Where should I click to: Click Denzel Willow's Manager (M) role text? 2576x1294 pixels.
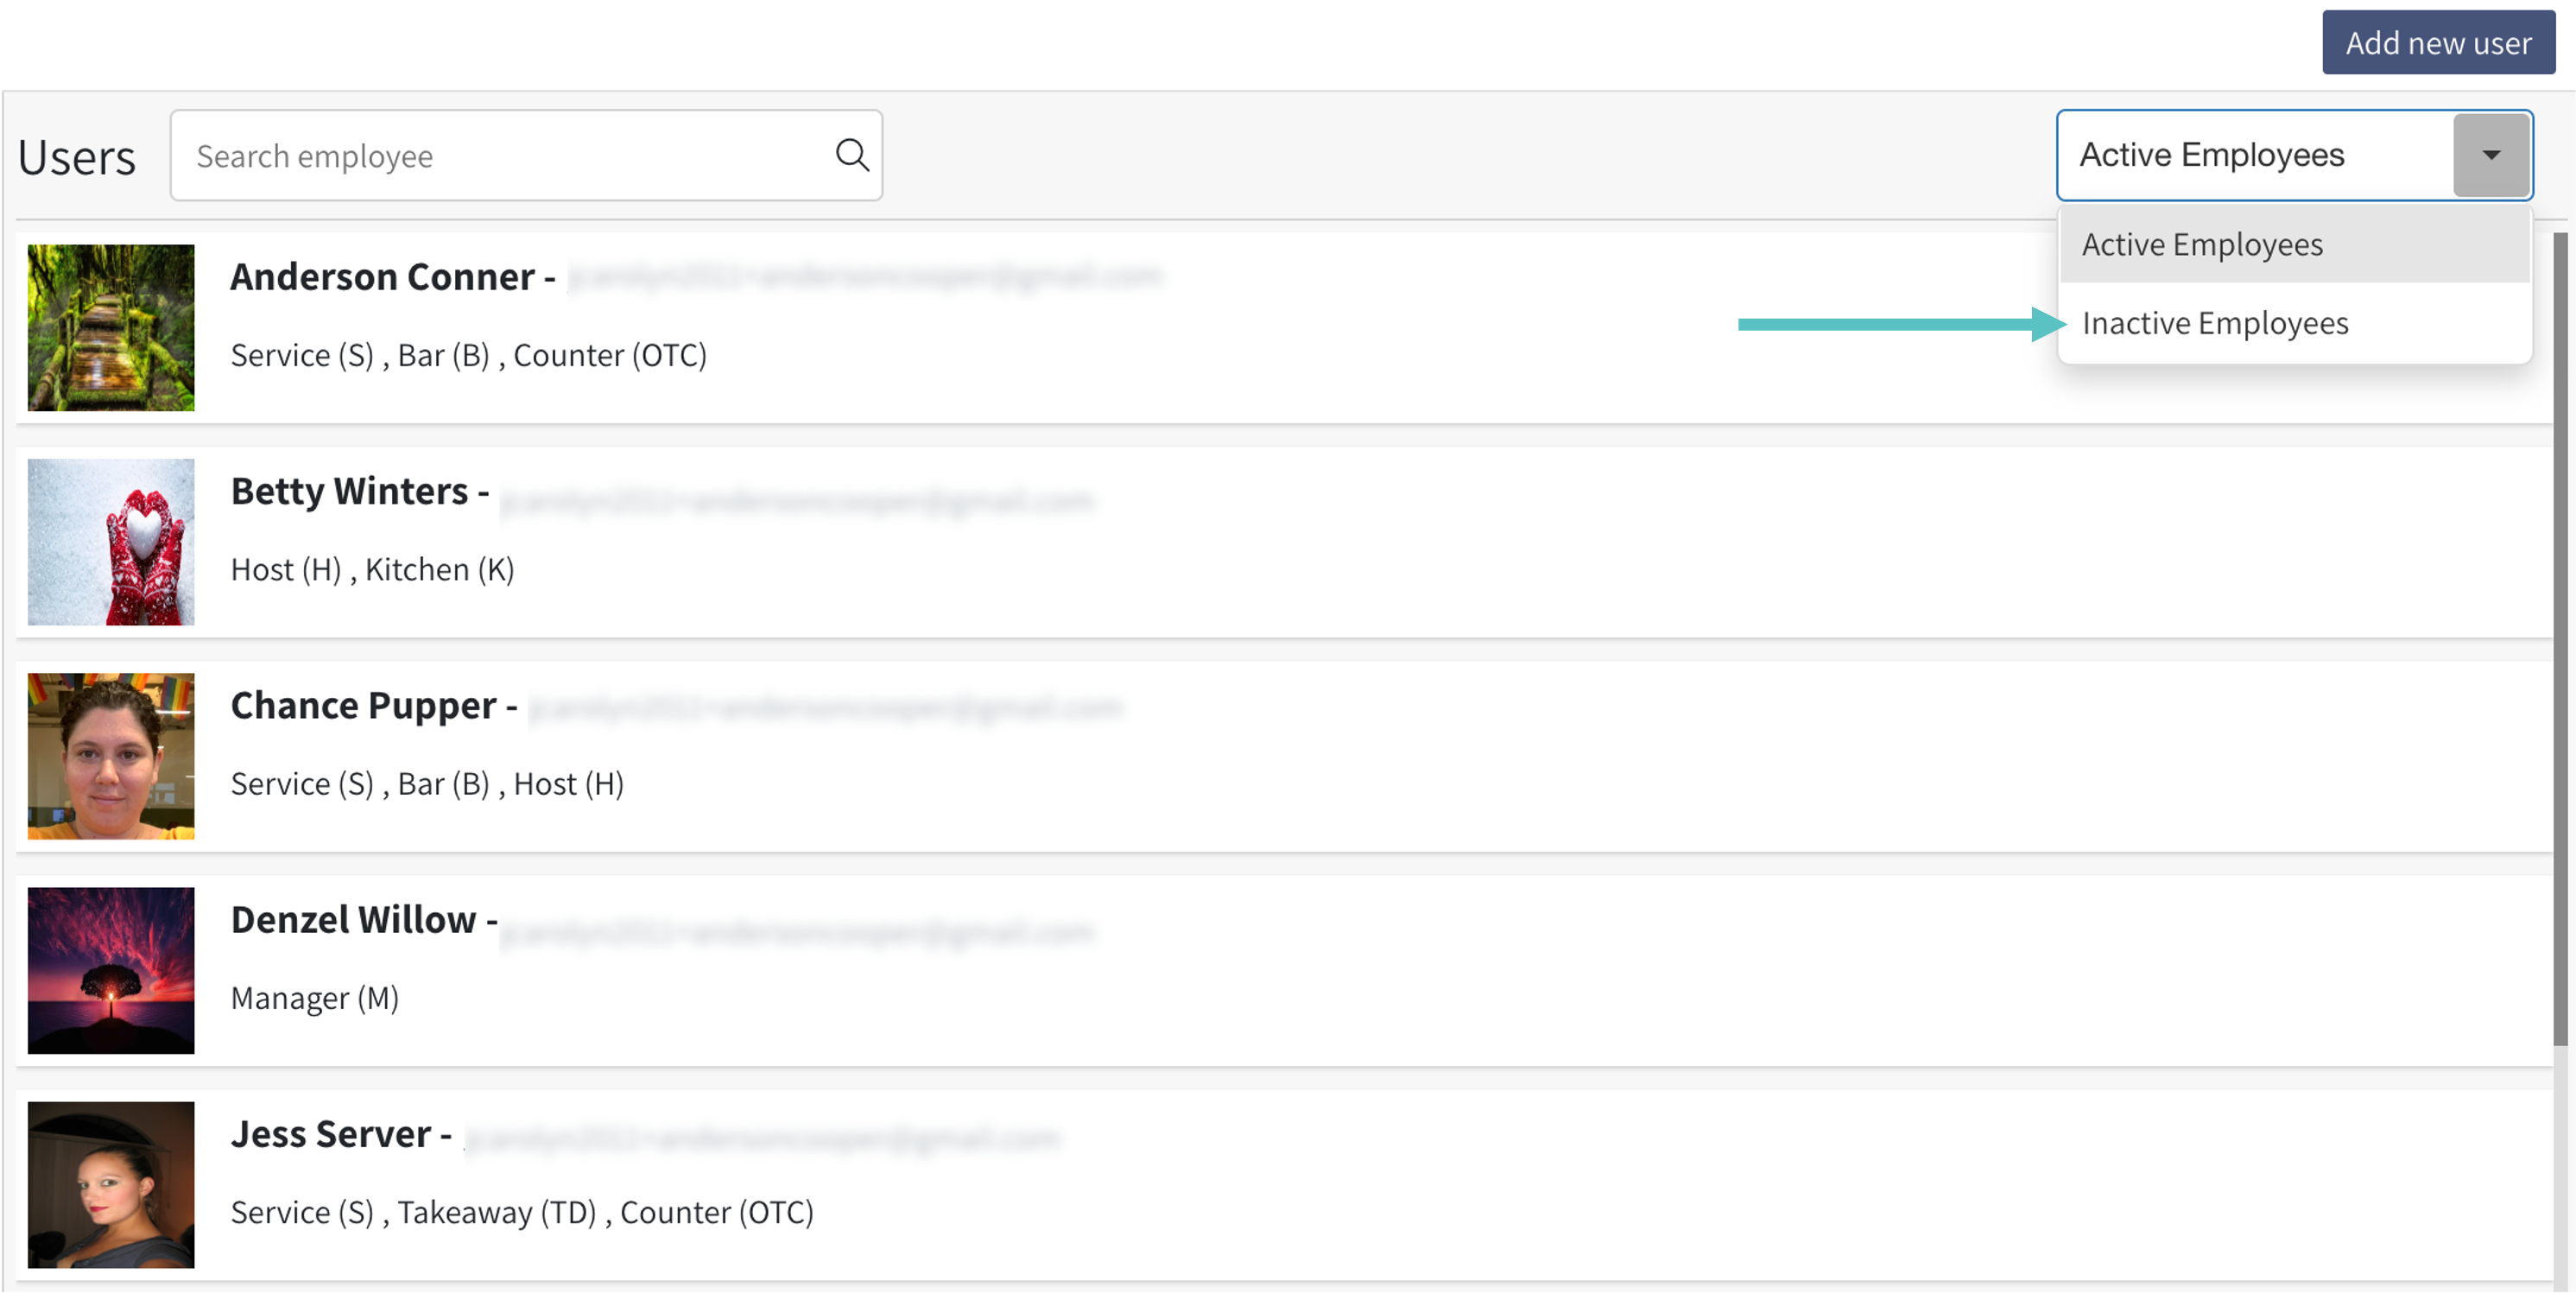pyautogui.click(x=315, y=998)
